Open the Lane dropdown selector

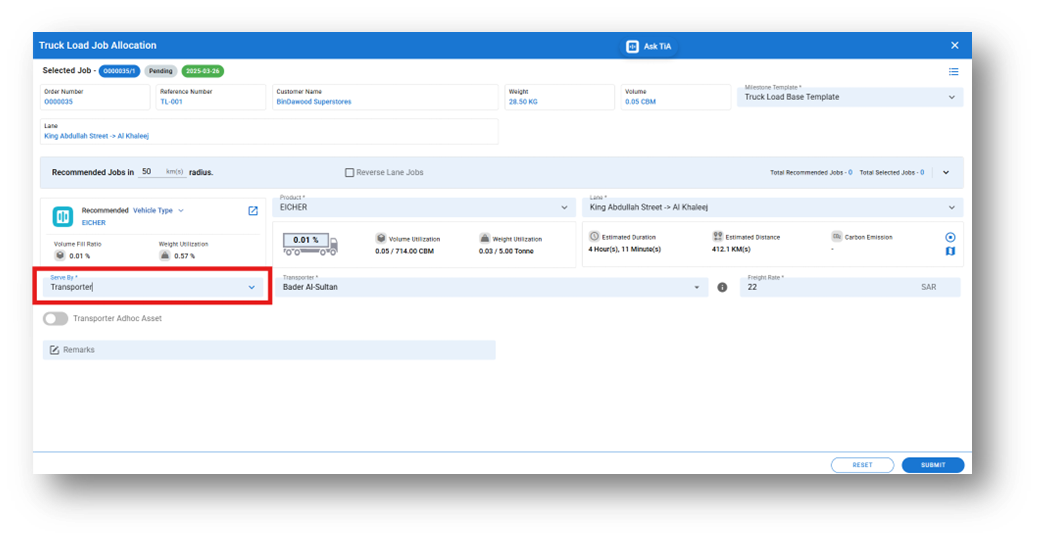(772, 207)
